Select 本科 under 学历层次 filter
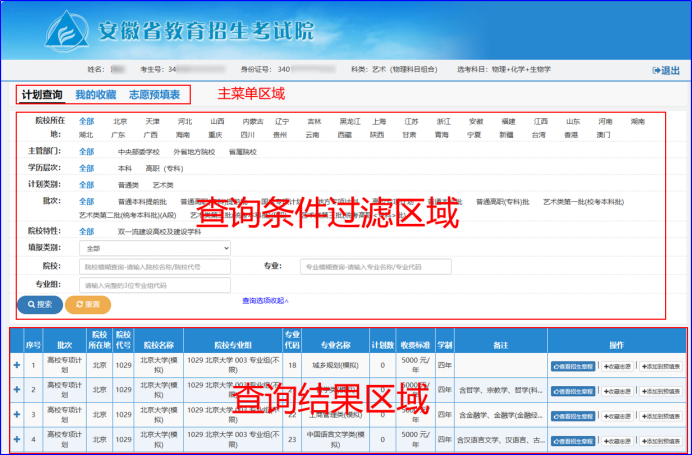Image resolution: width=692 pixels, height=455 pixels. pos(125,169)
